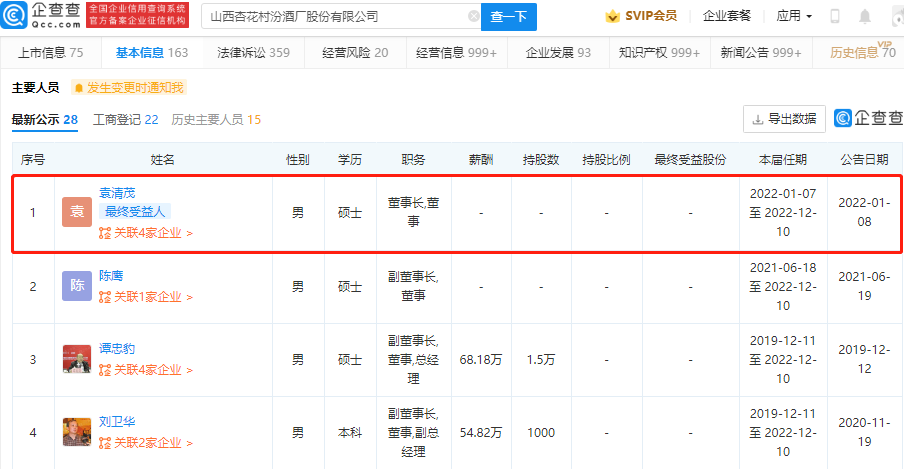Click announcement date 2021-06-19

click(x=864, y=286)
